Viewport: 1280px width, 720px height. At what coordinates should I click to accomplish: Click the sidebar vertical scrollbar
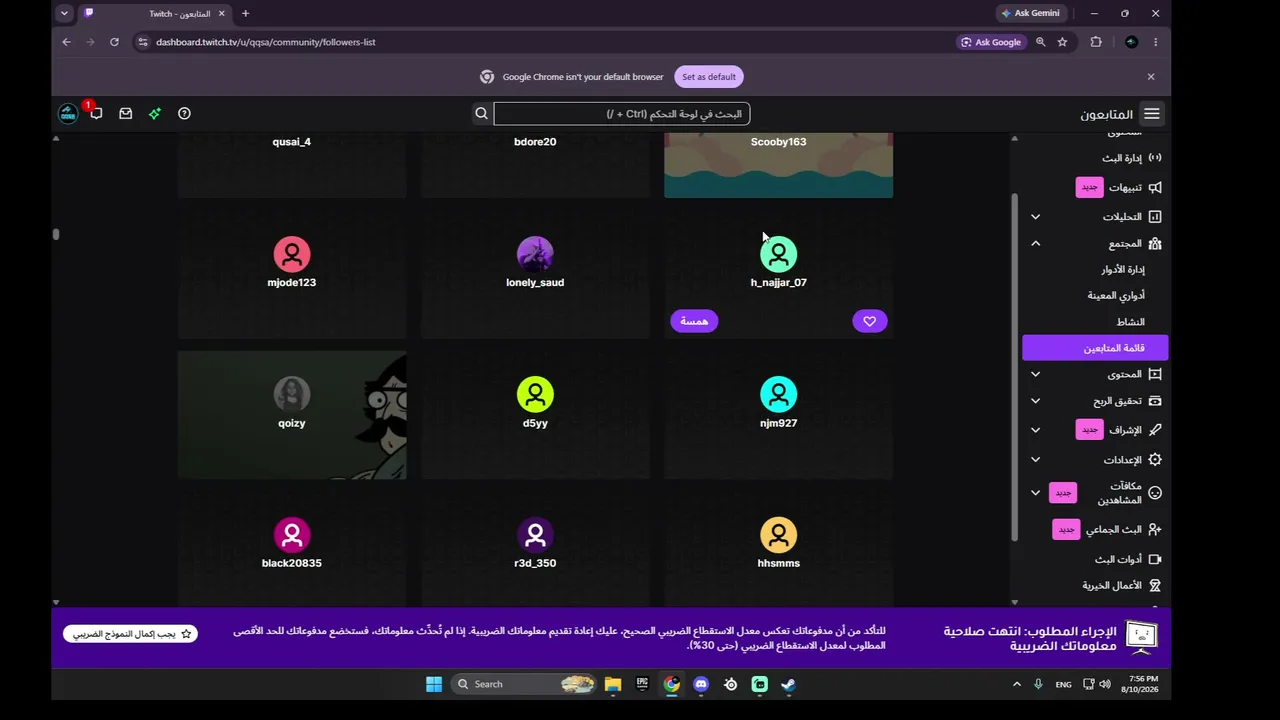pyautogui.click(x=1014, y=367)
